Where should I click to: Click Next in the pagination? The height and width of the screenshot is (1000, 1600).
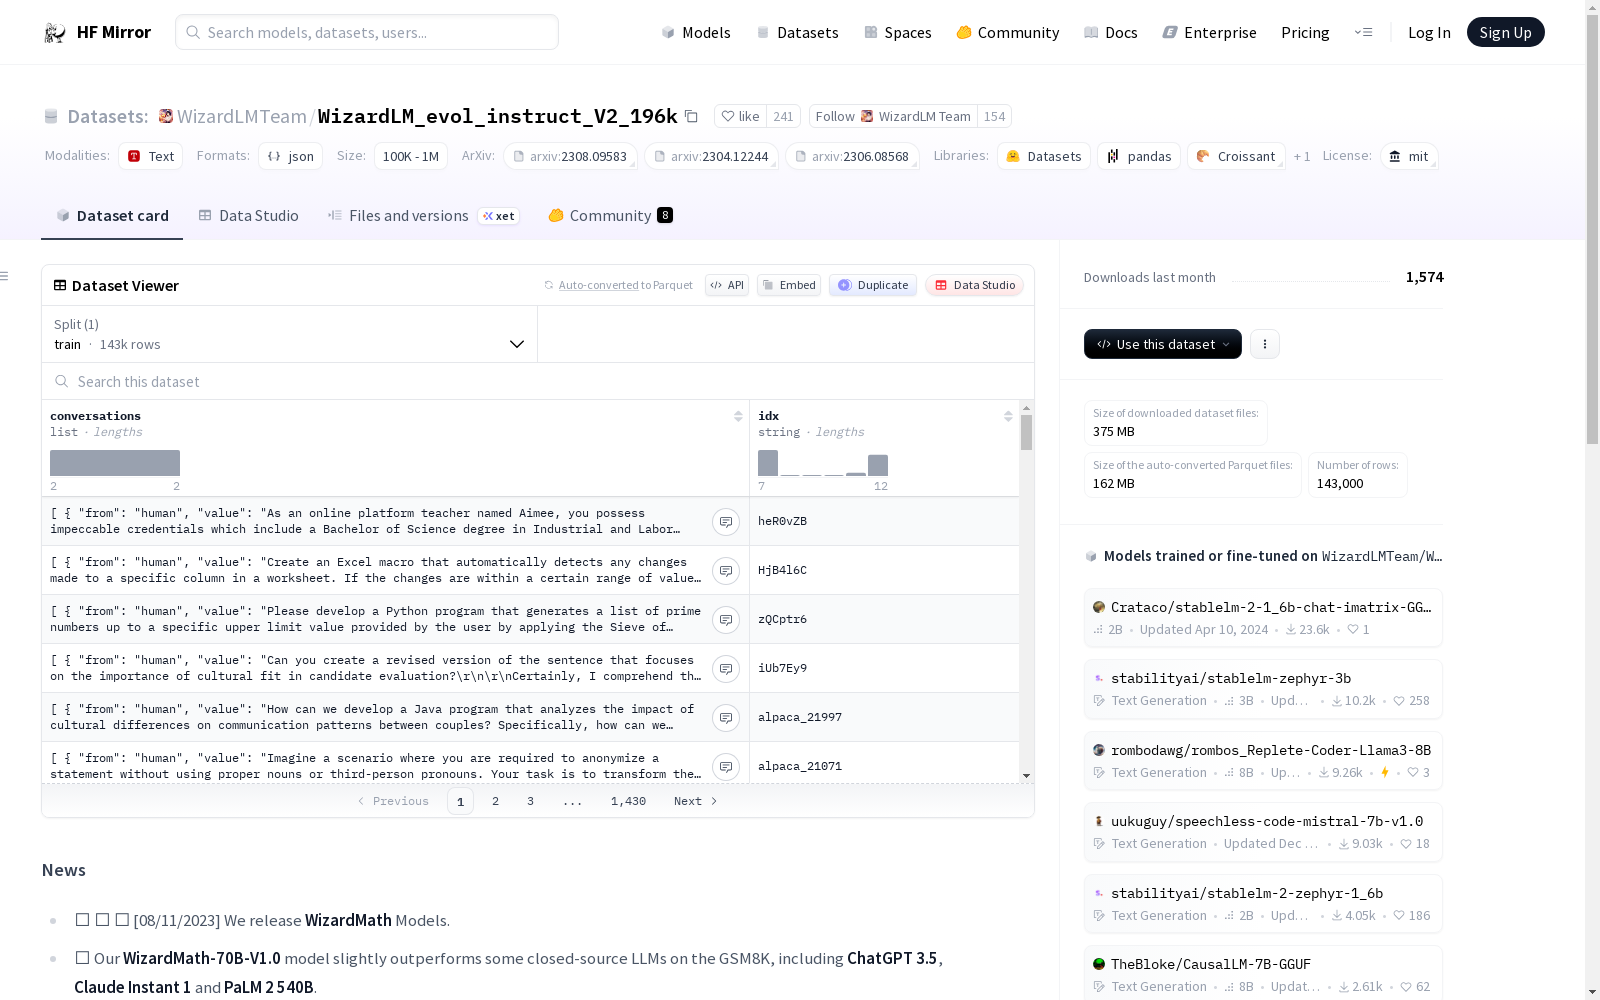[x=696, y=801]
